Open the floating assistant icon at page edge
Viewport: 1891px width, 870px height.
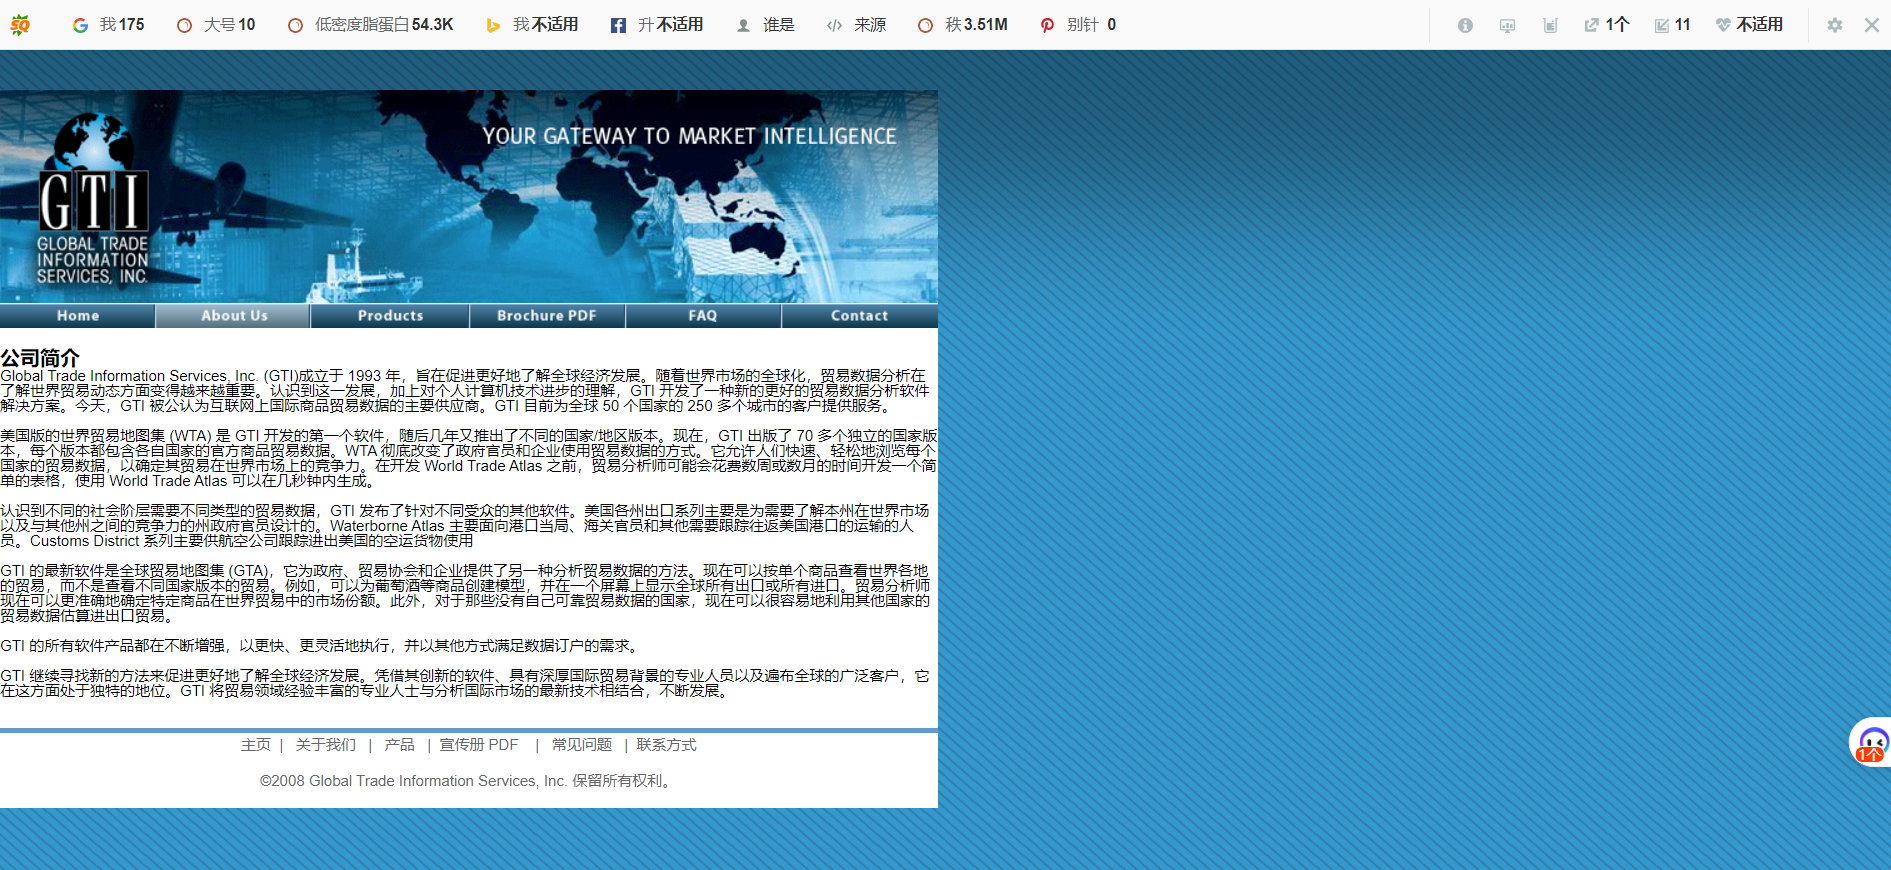1871,743
